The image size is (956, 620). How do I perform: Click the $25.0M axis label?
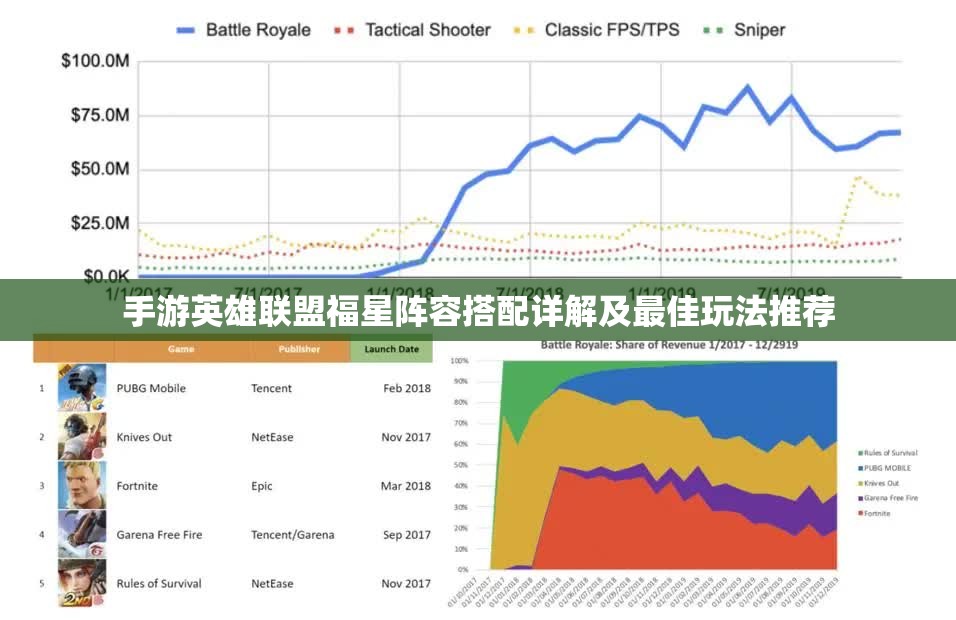point(101,223)
